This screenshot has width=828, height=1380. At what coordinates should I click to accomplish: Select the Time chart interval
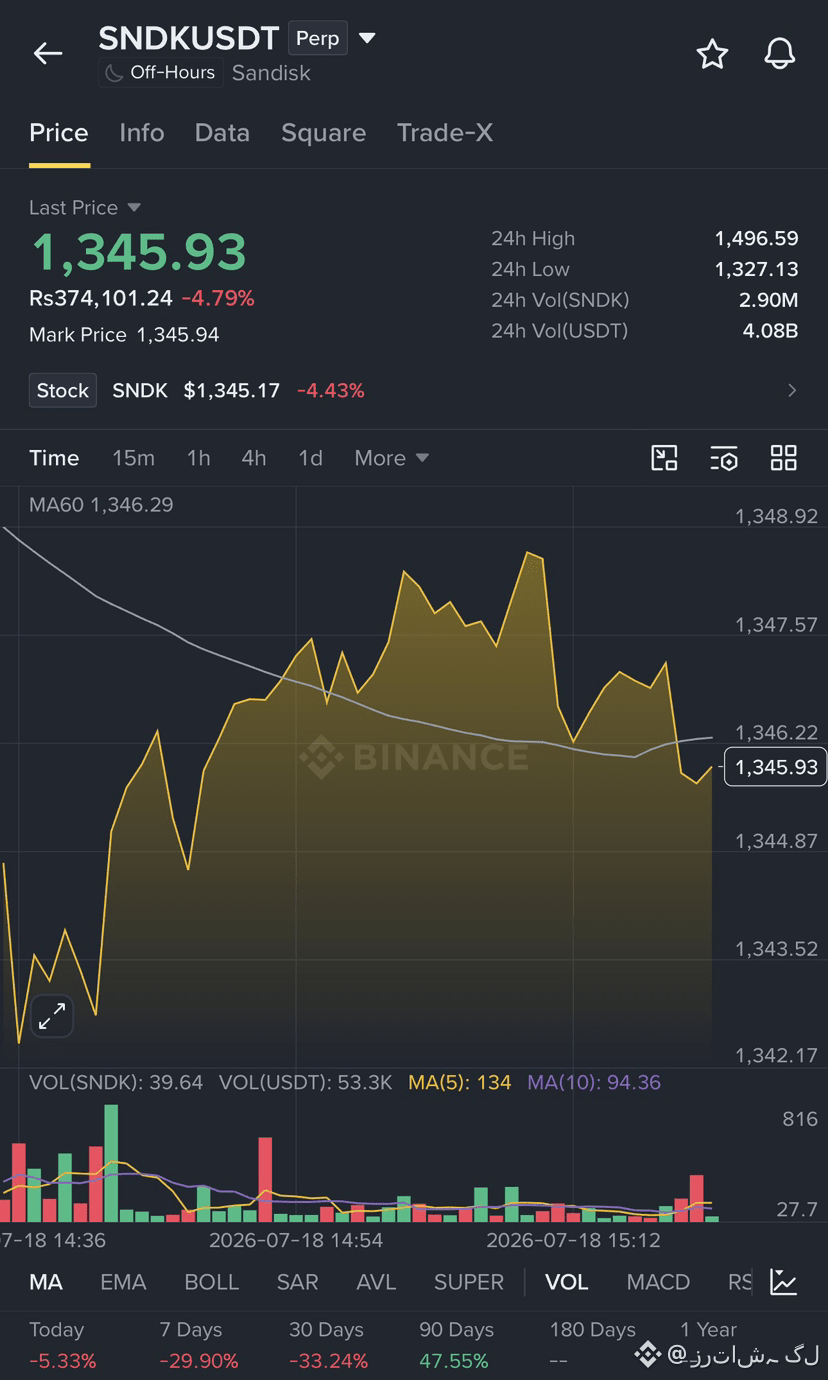click(54, 458)
